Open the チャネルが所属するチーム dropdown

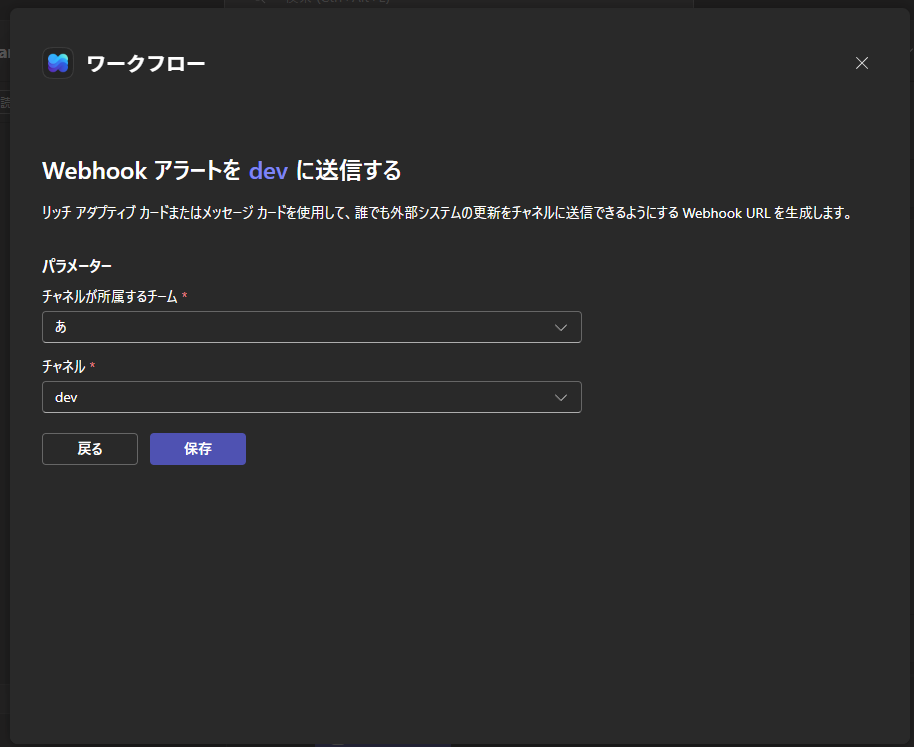tap(312, 327)
